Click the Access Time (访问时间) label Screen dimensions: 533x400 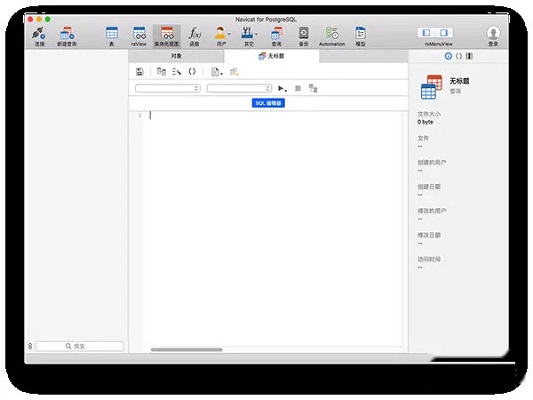[429, 259]
